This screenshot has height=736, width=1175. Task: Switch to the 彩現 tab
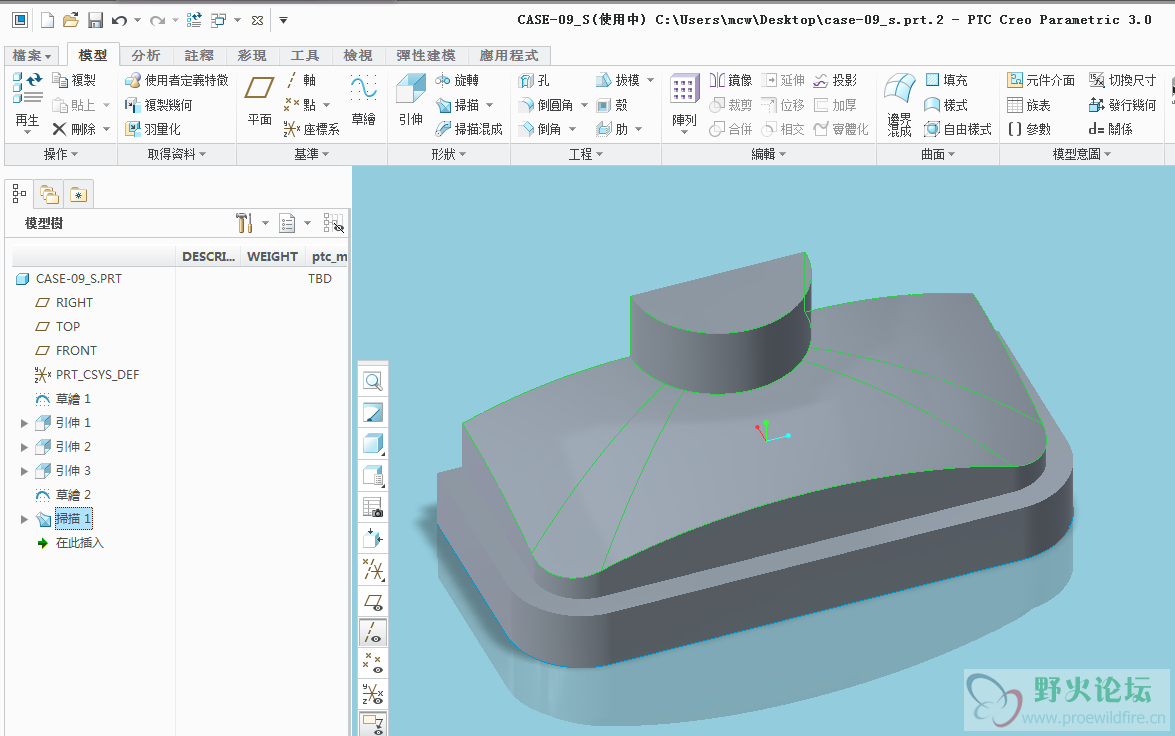[252, 55]
